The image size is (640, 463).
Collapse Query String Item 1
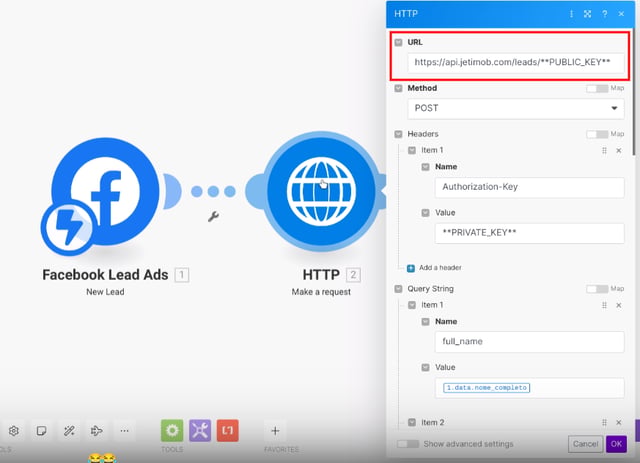(412, 305)
